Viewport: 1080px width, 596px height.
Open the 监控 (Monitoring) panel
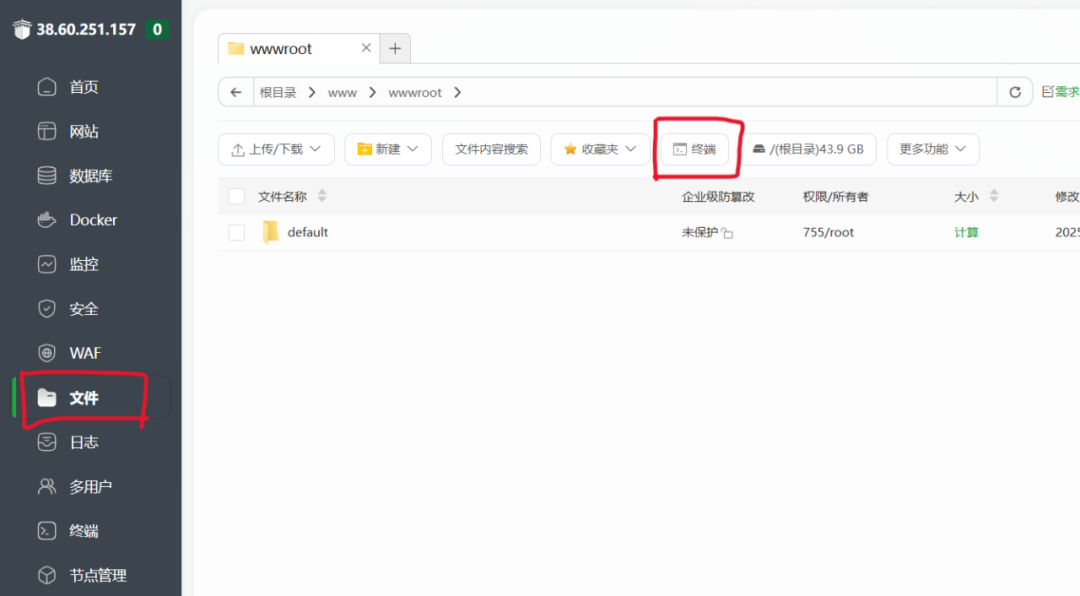pyautogui.click(x=83, y=263)
